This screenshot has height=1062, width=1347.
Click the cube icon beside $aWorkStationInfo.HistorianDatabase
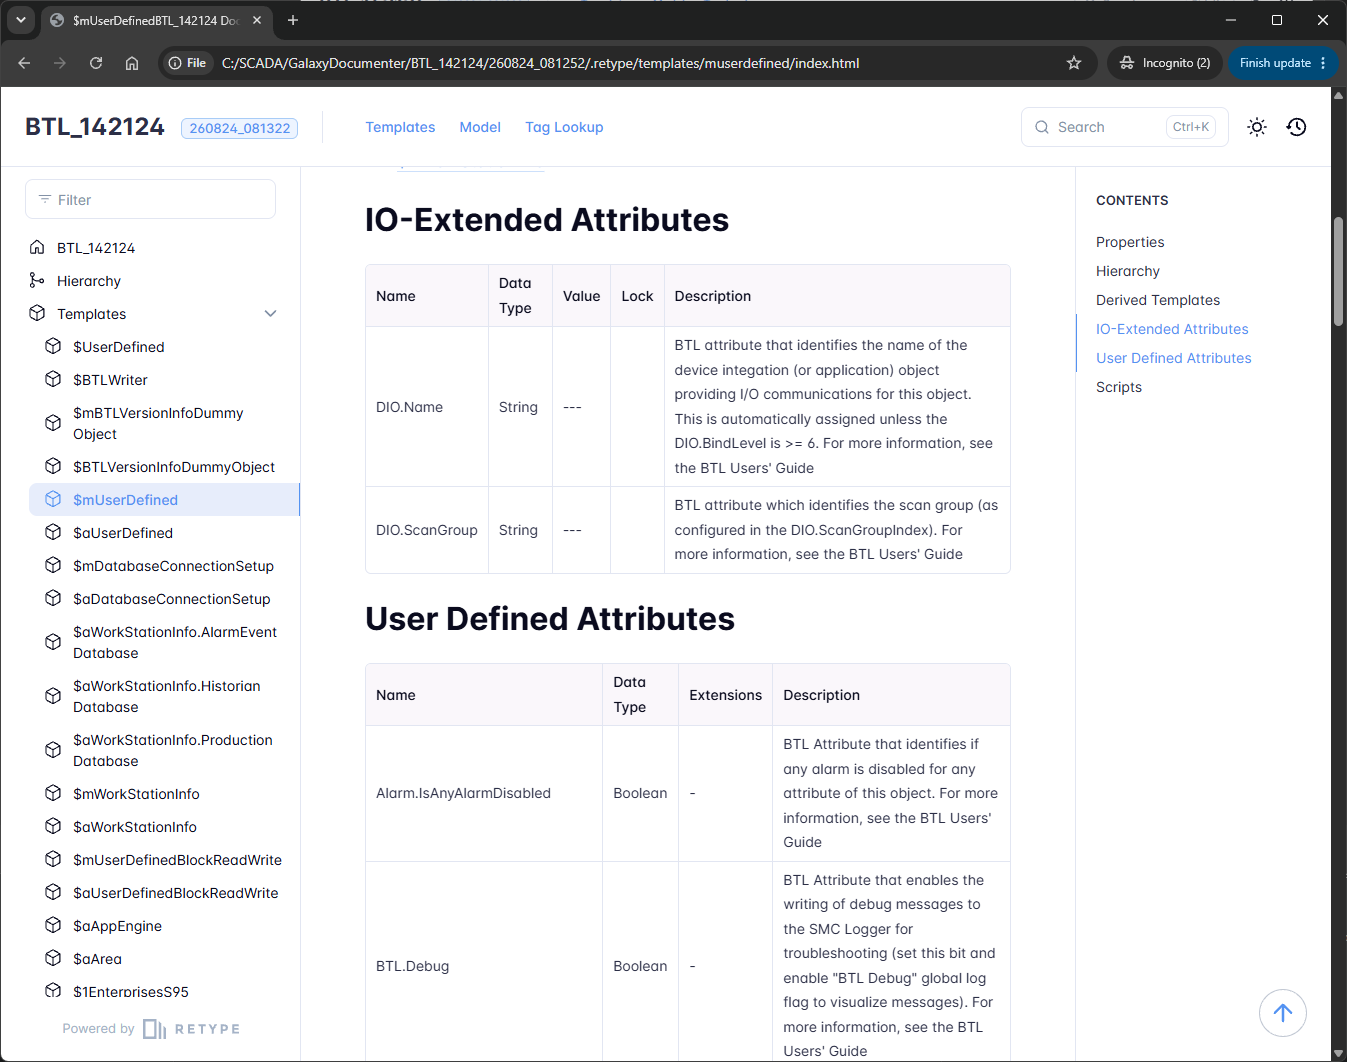coord(53,696)
